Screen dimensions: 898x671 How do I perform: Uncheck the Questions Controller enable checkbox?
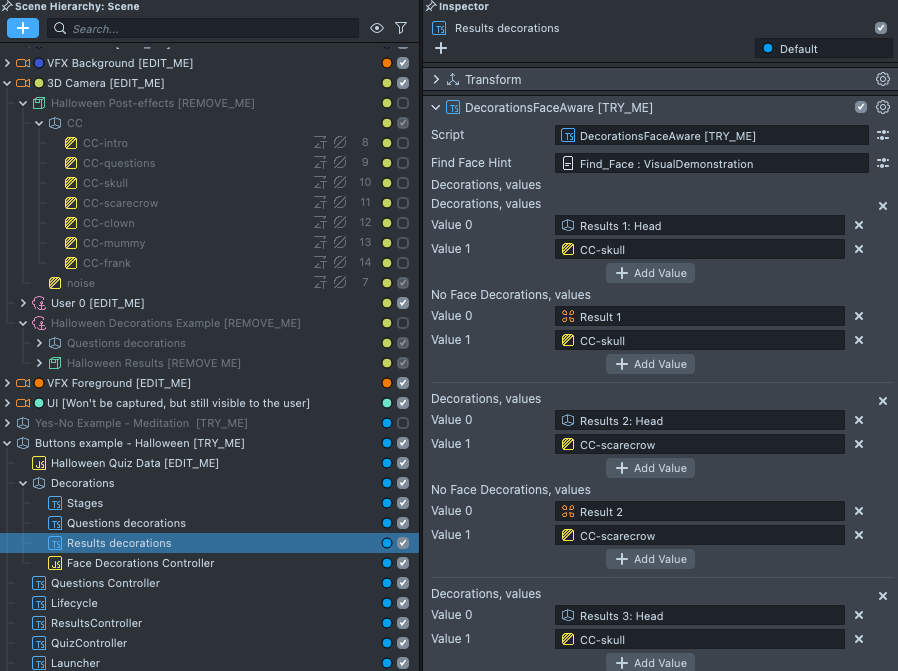(x=403, y=583)
